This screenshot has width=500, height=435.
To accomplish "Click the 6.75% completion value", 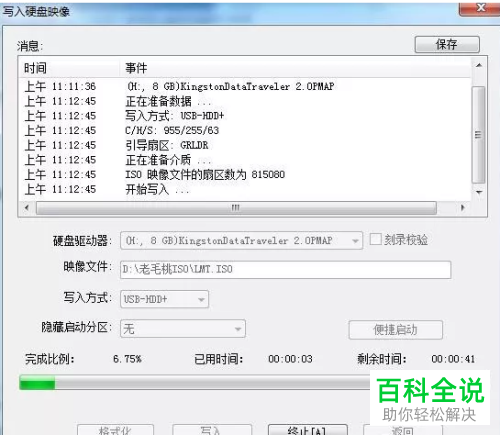I will (x=127, y=359).
